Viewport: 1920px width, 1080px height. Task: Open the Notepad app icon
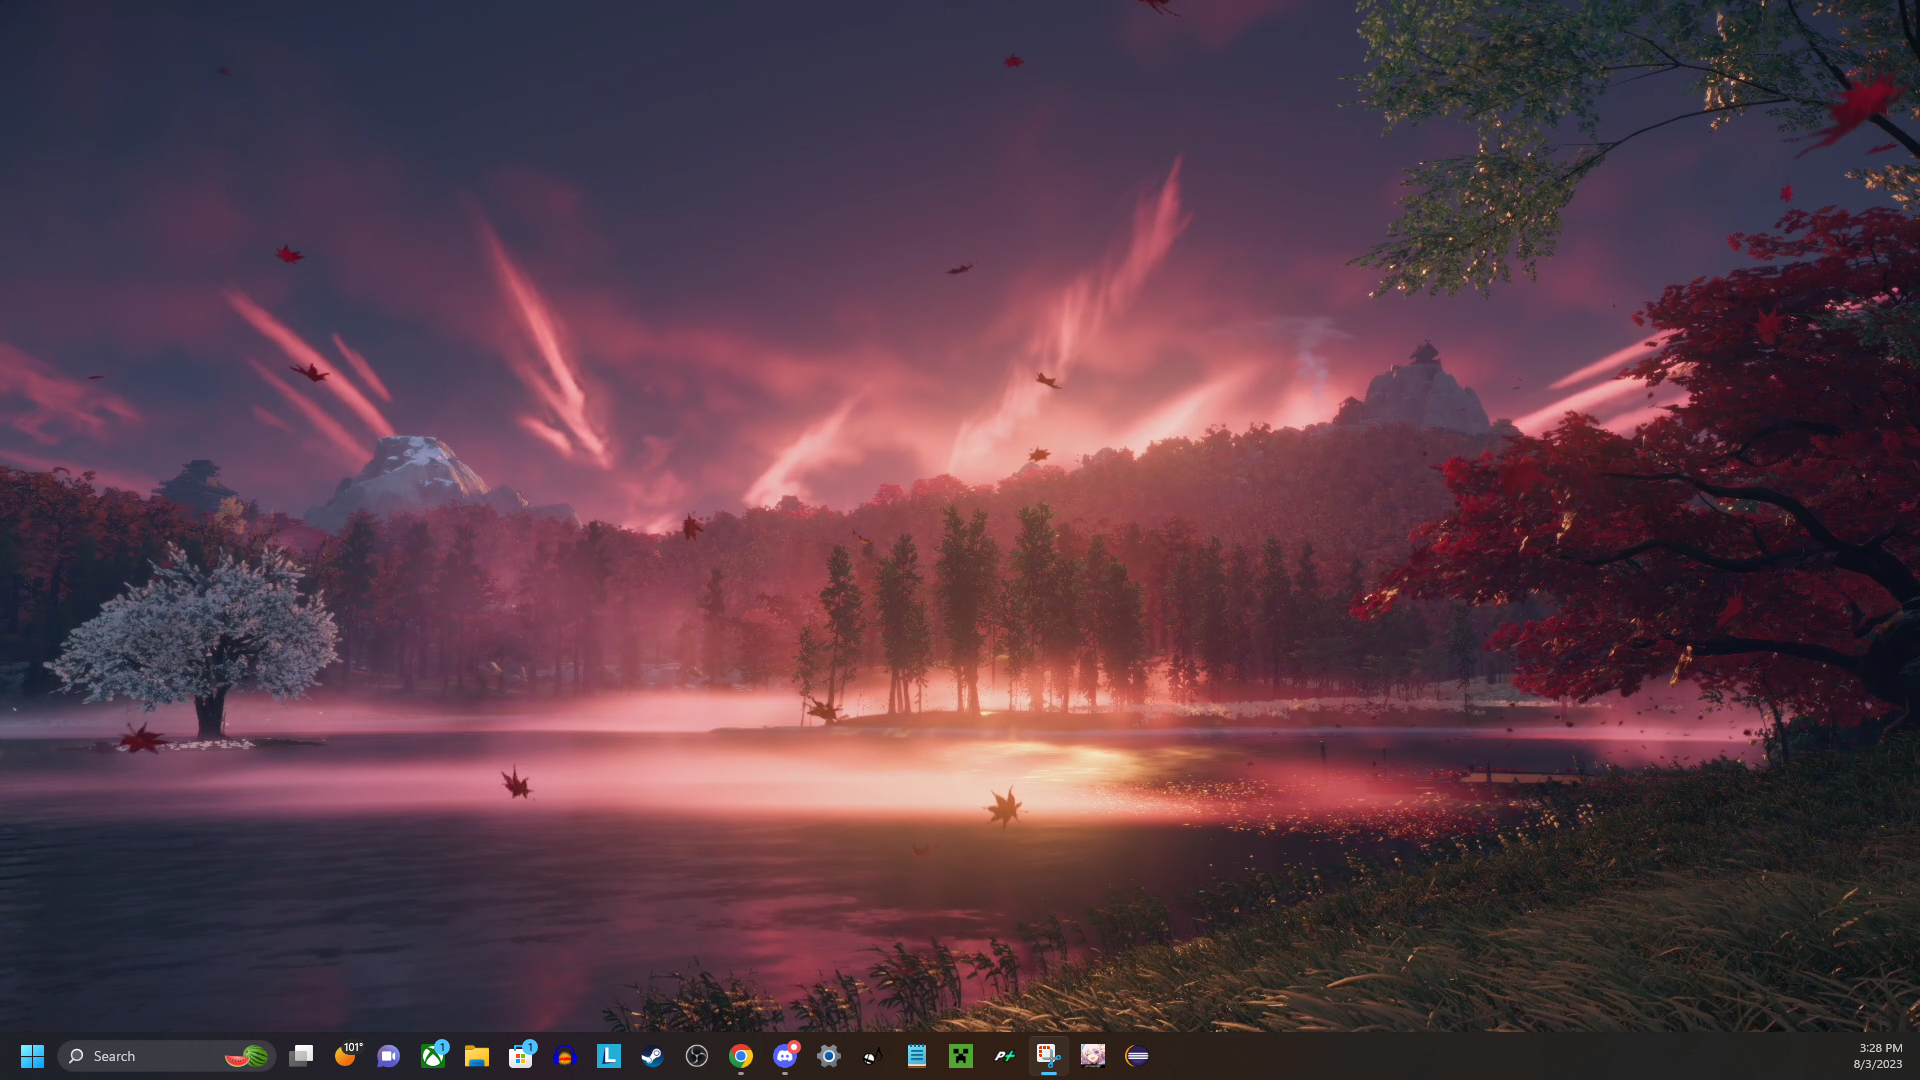[x=917, y=1056]
